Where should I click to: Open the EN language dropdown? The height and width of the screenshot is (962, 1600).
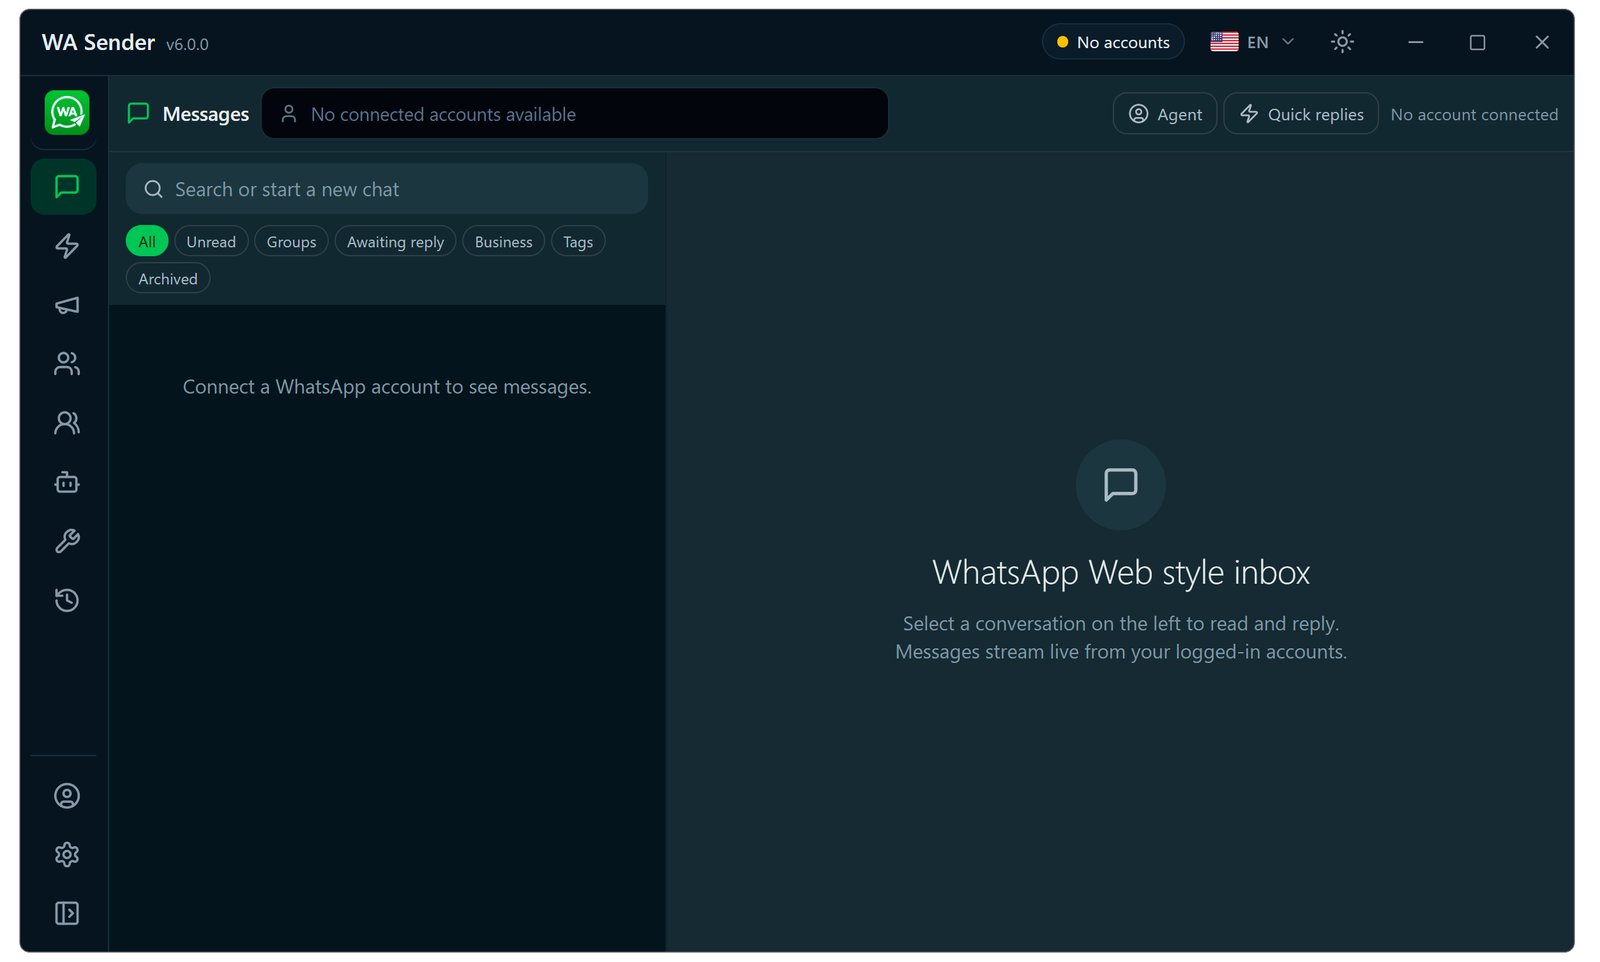click(1252, 42)
